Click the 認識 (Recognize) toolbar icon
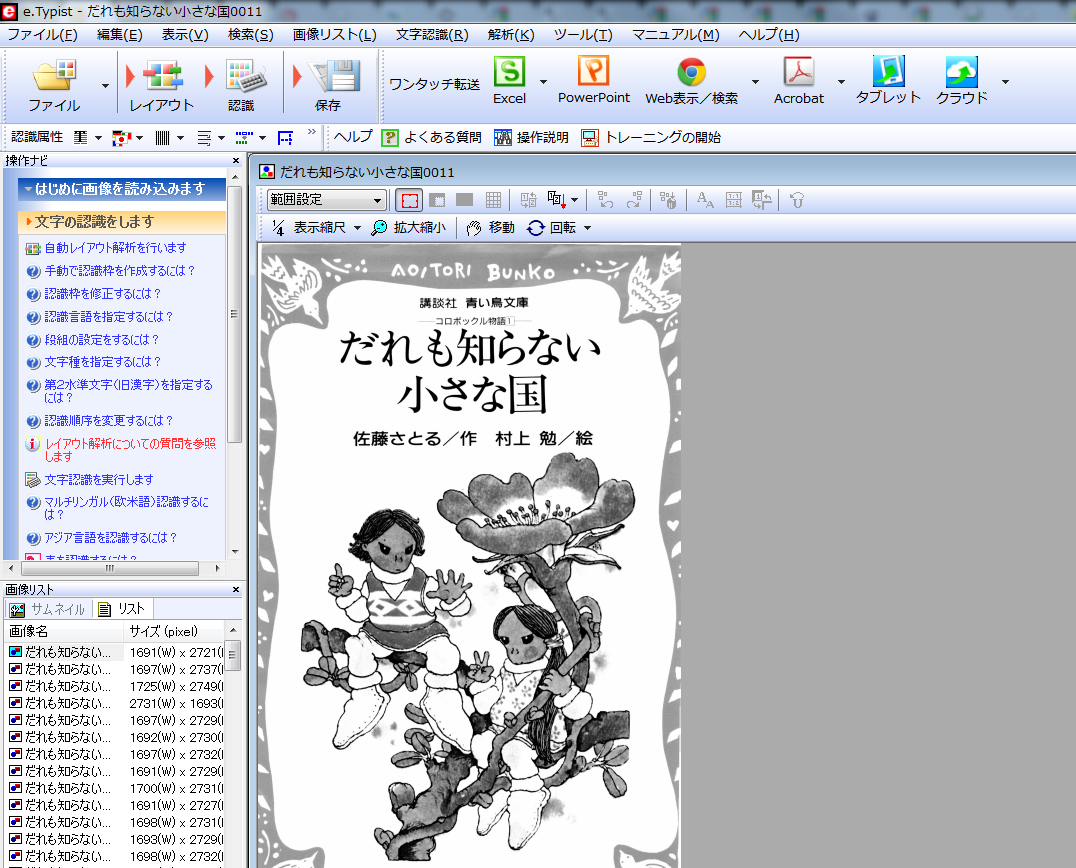 (x=240, y=78)
